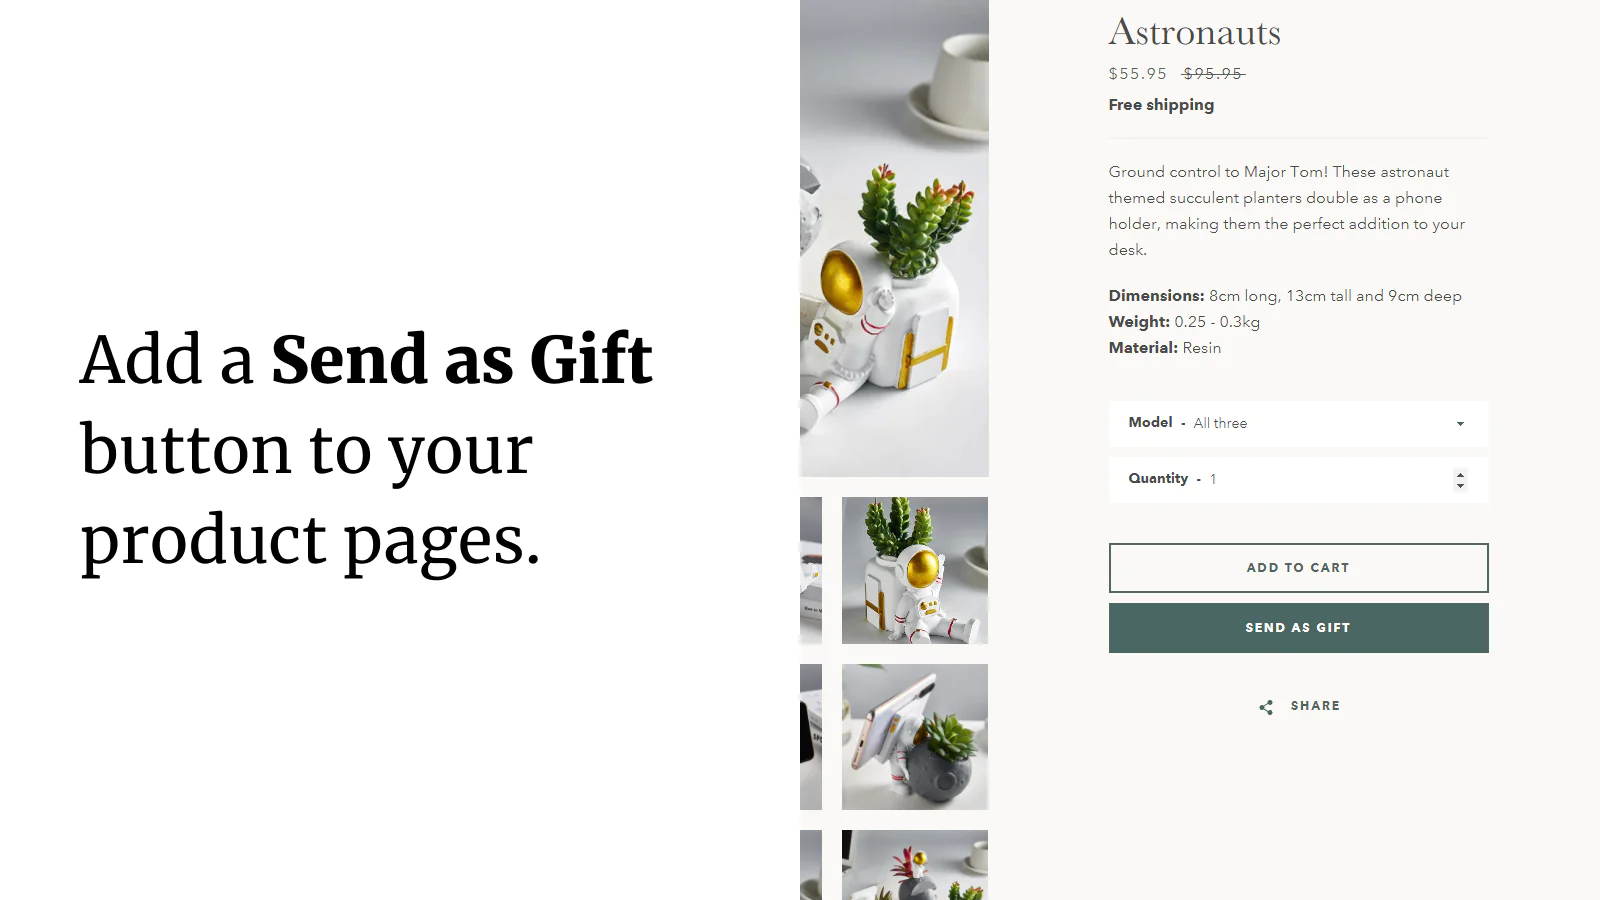The image size is (1600, 900).
Task: Click the partially visible left thumbnail in the bottom row
Action: tap(811, 865)
